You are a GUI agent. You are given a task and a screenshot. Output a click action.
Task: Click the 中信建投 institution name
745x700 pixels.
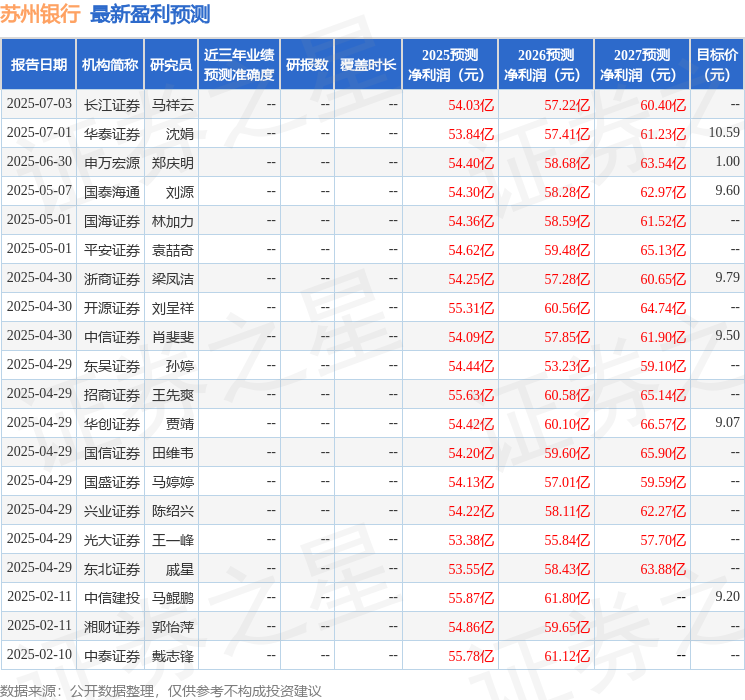[111, 597]
